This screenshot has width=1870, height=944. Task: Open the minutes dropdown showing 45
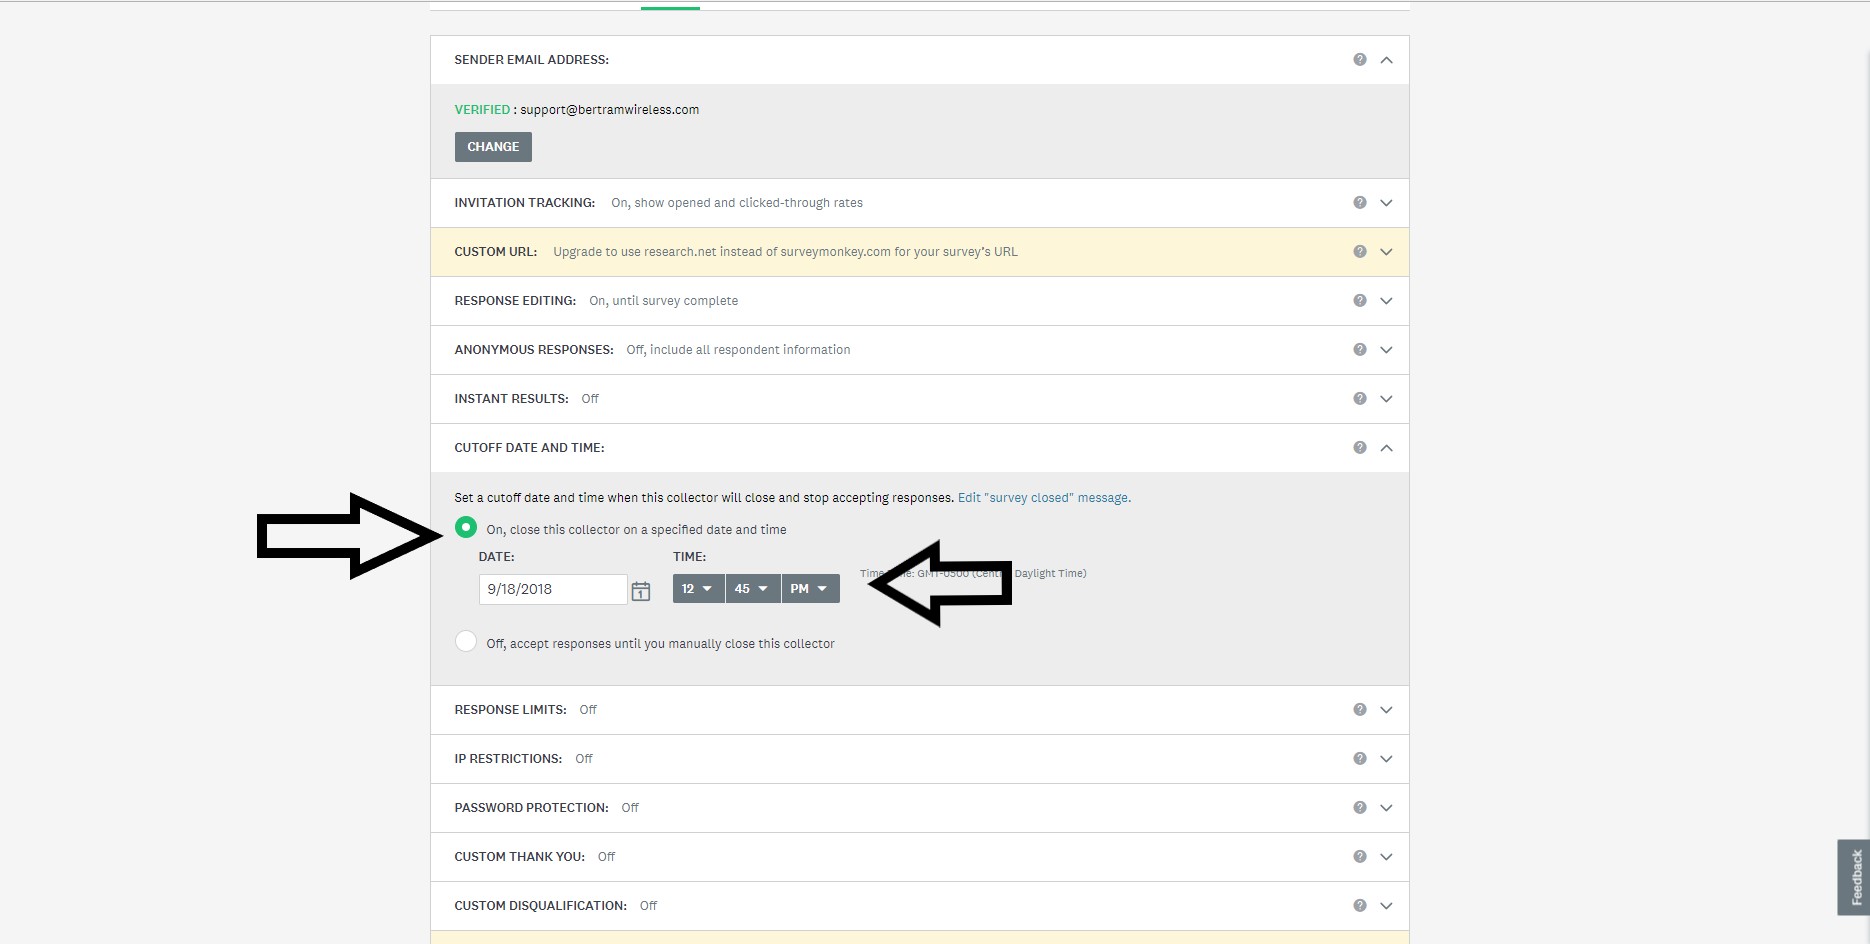[752, 589]
